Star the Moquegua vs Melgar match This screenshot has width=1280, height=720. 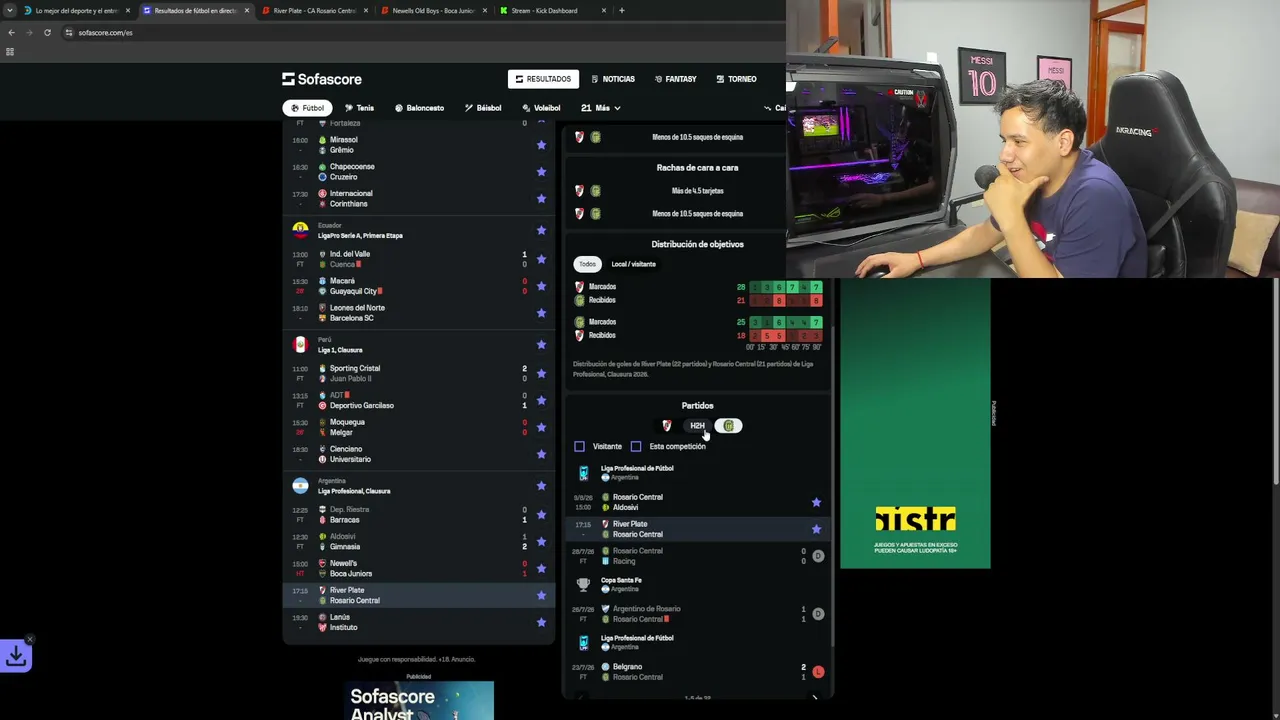(x=541, y=427)
